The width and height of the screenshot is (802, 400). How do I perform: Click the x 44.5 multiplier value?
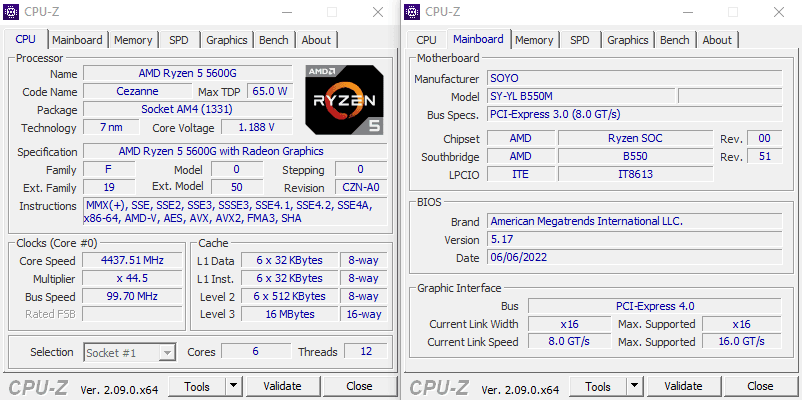[x=132, y=278]
